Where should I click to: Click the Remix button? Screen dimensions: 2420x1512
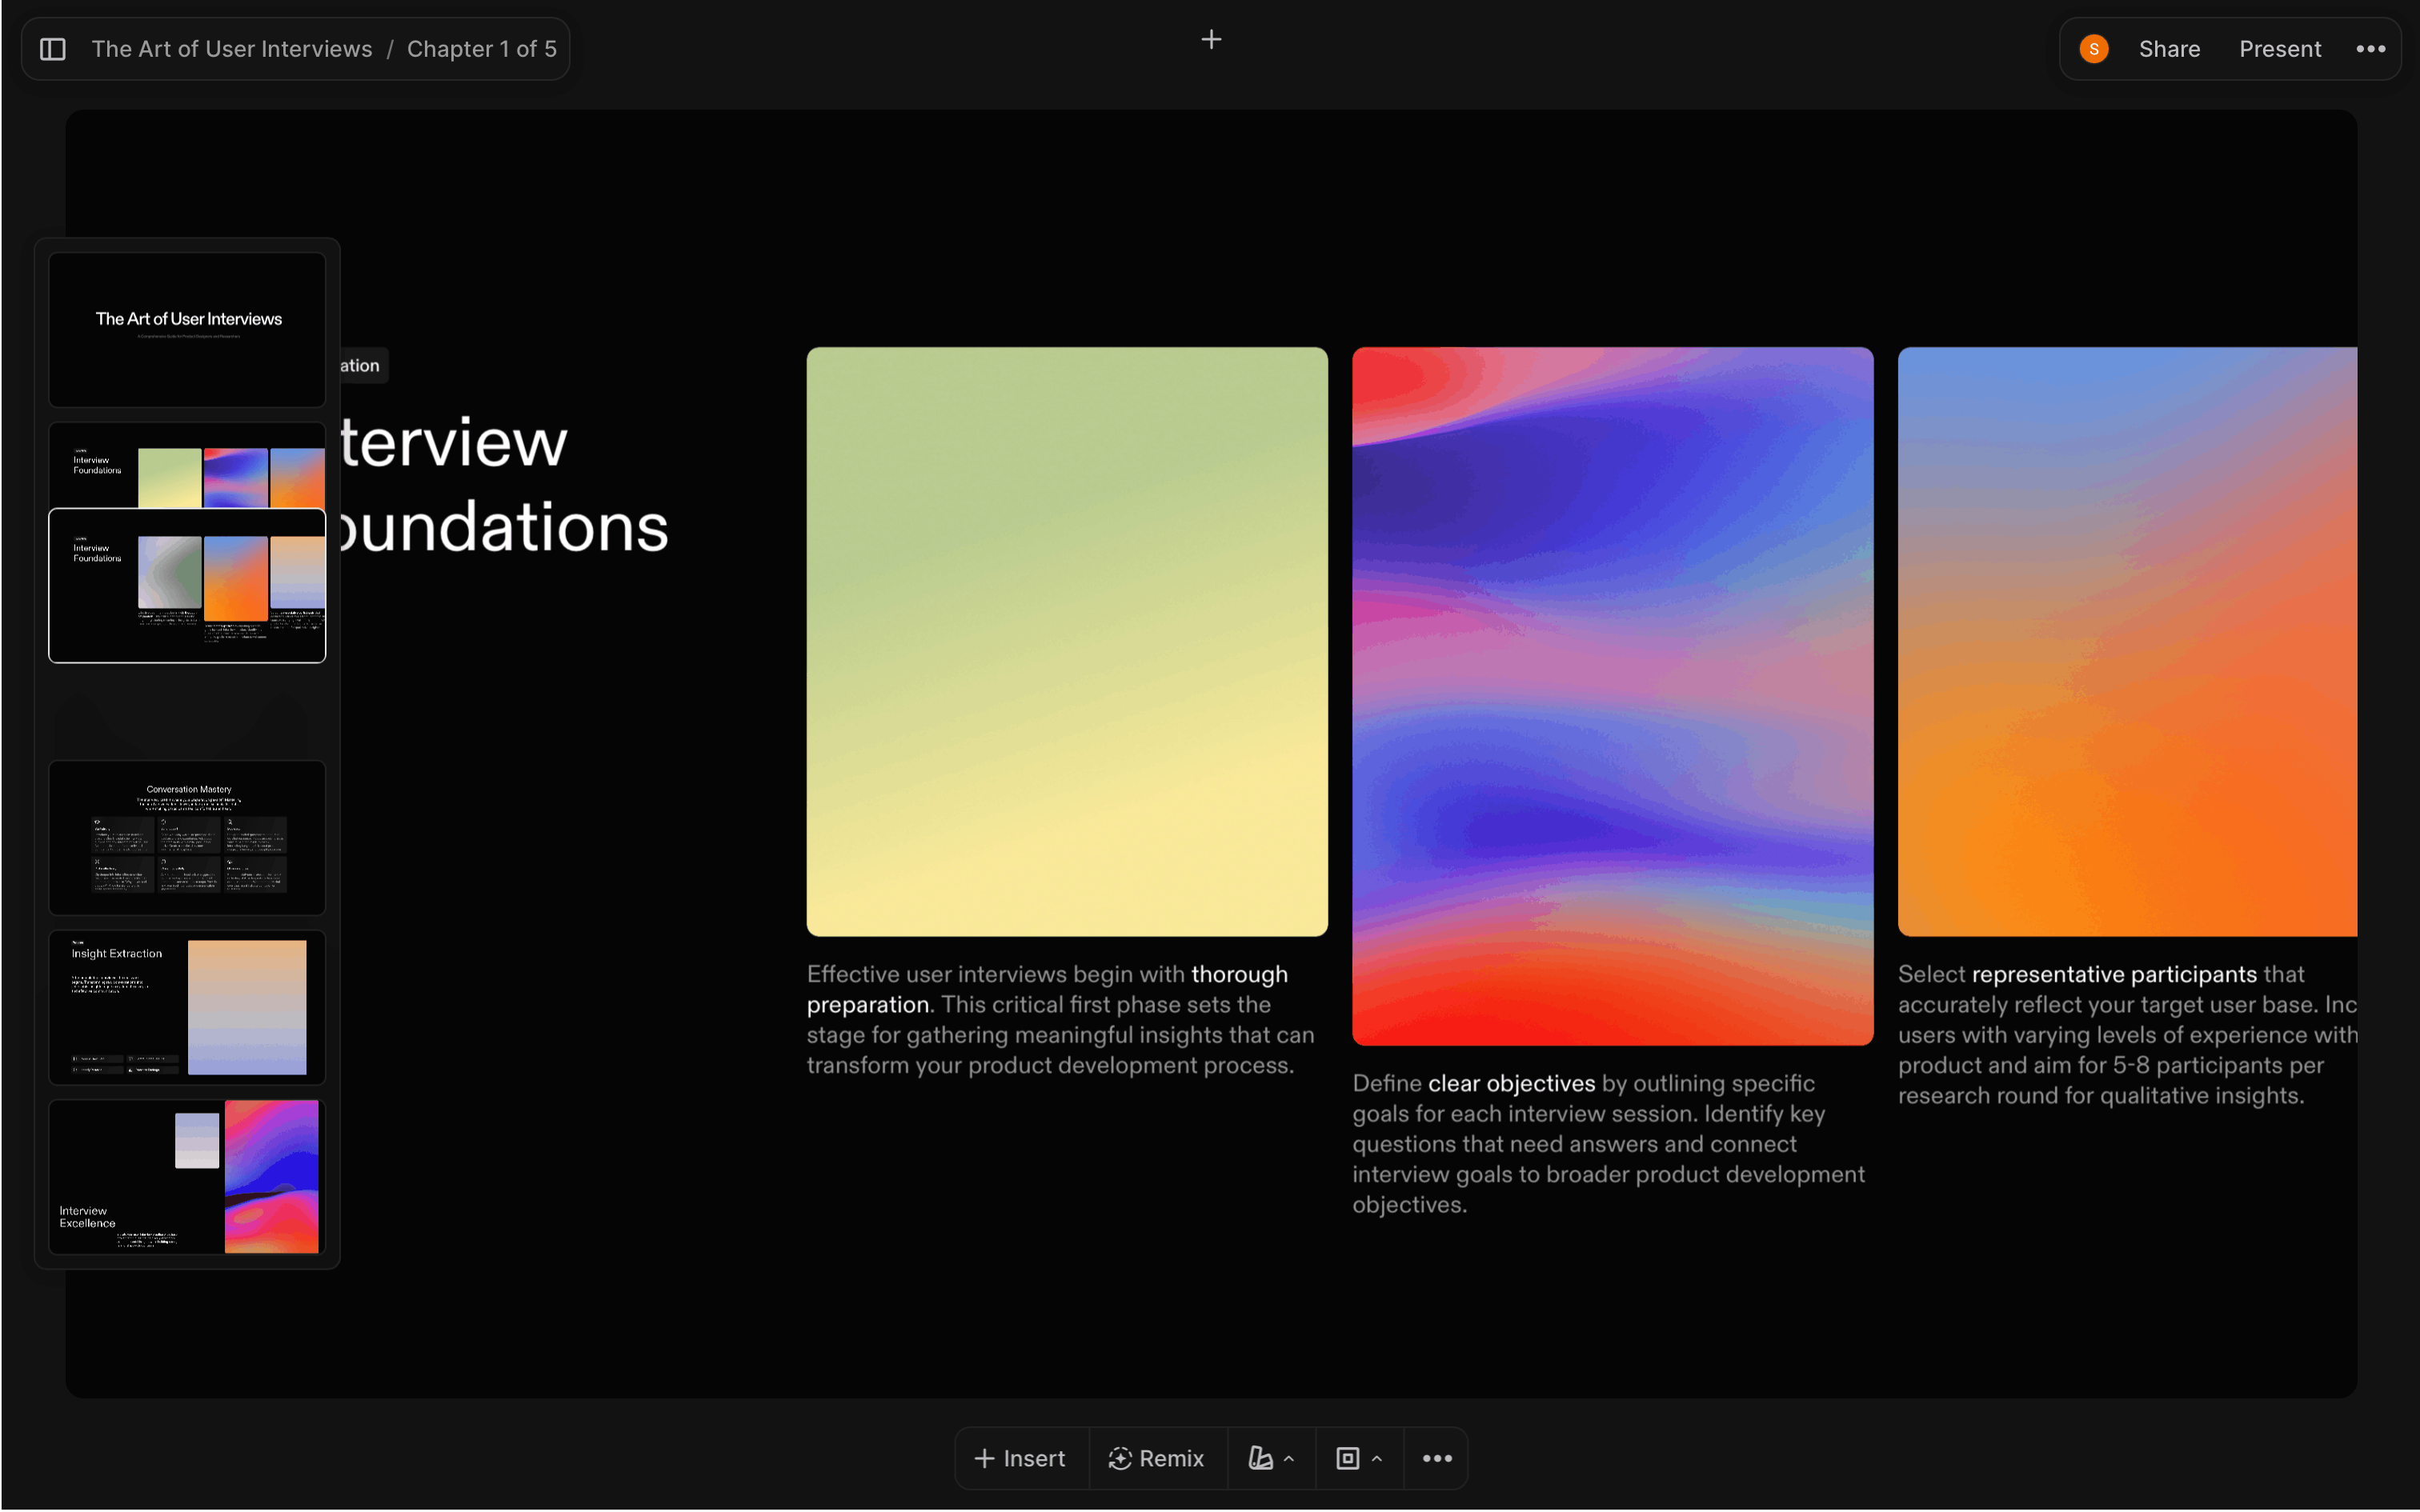click(x=1157, y=1458)
